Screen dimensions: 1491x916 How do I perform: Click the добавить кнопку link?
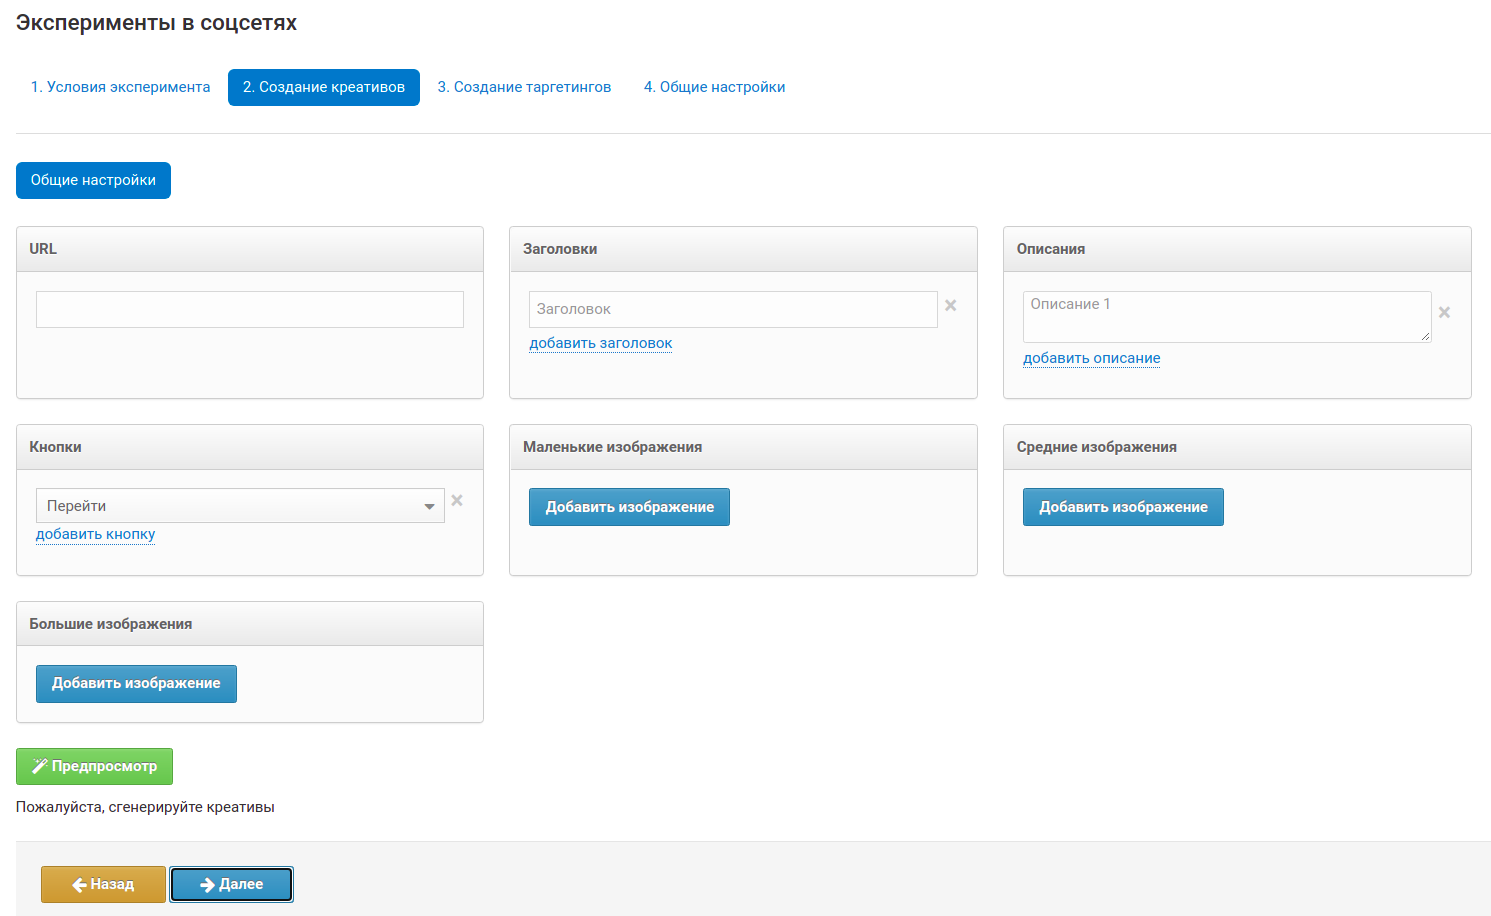[96, 534]
